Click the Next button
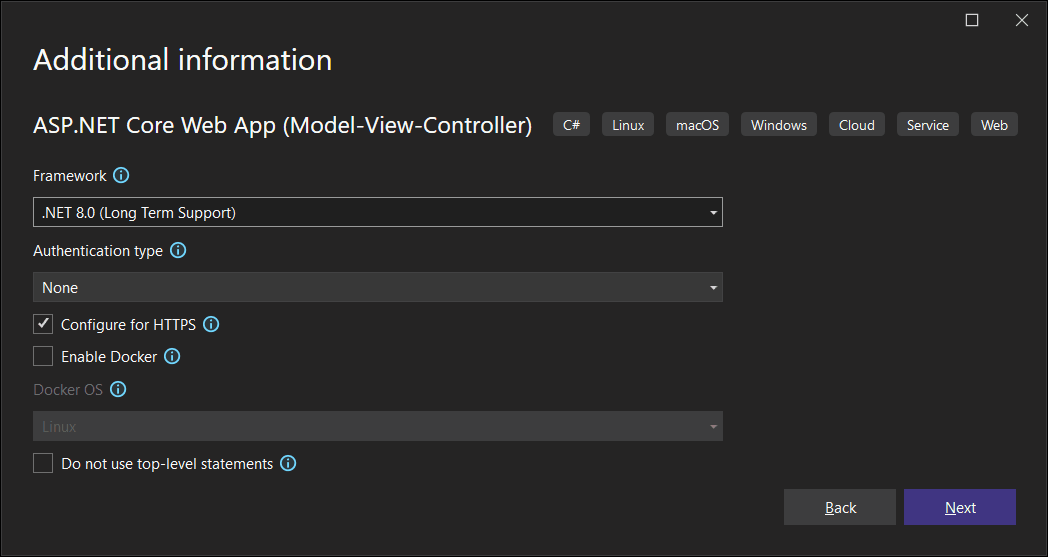 [x=960, y=508]
